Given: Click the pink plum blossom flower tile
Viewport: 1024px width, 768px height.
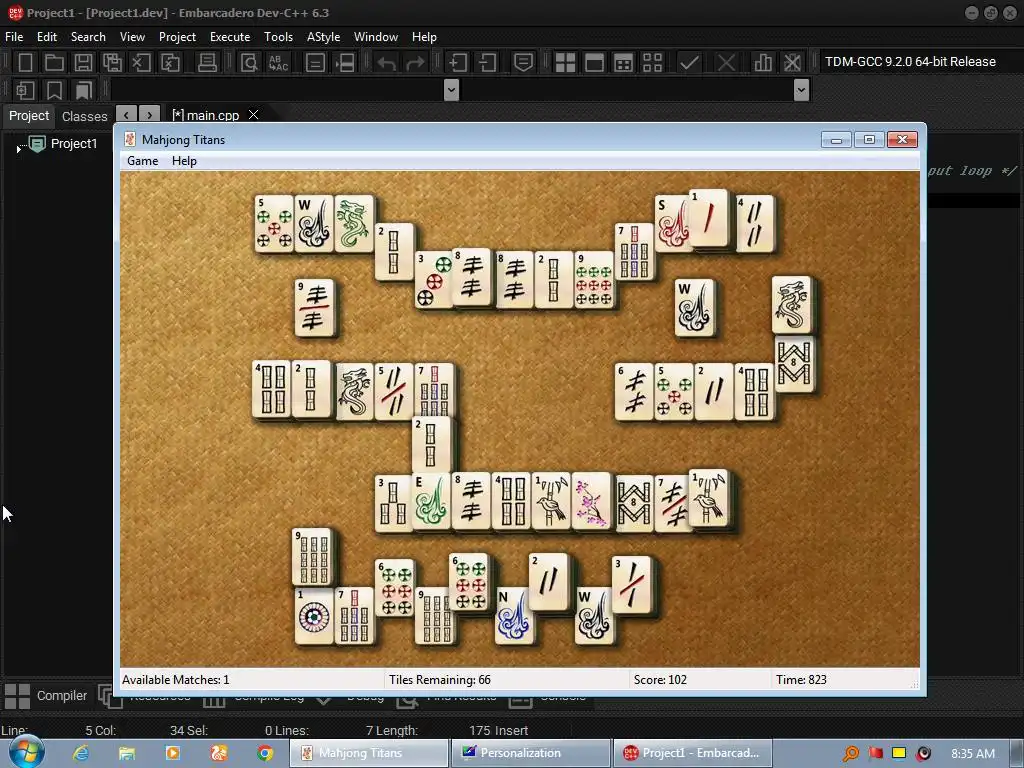Looking at the screenshot, I should [x=591, y=500].
